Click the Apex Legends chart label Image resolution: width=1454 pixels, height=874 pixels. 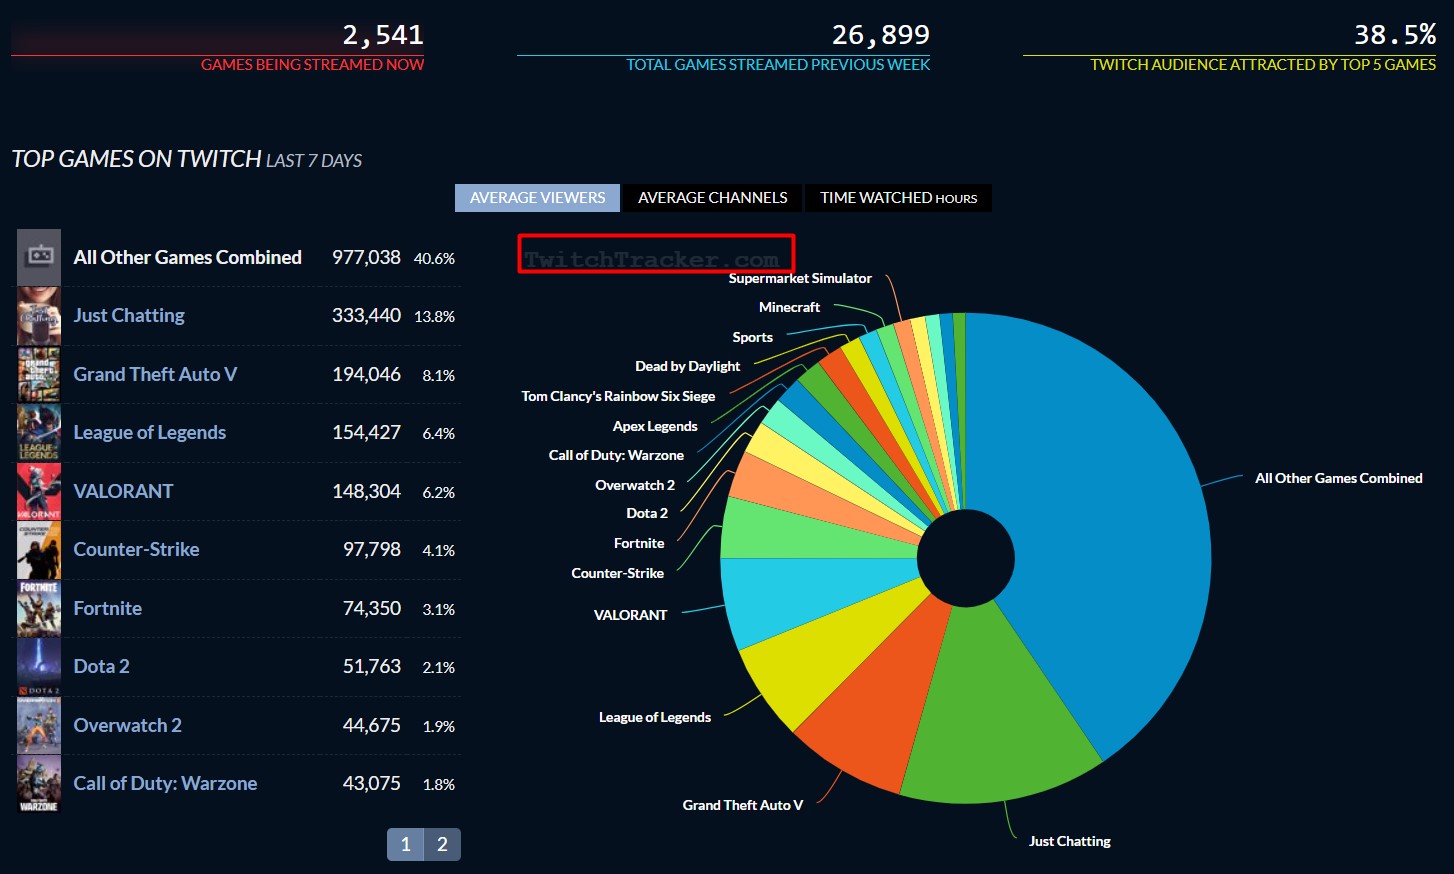[655, 426]
